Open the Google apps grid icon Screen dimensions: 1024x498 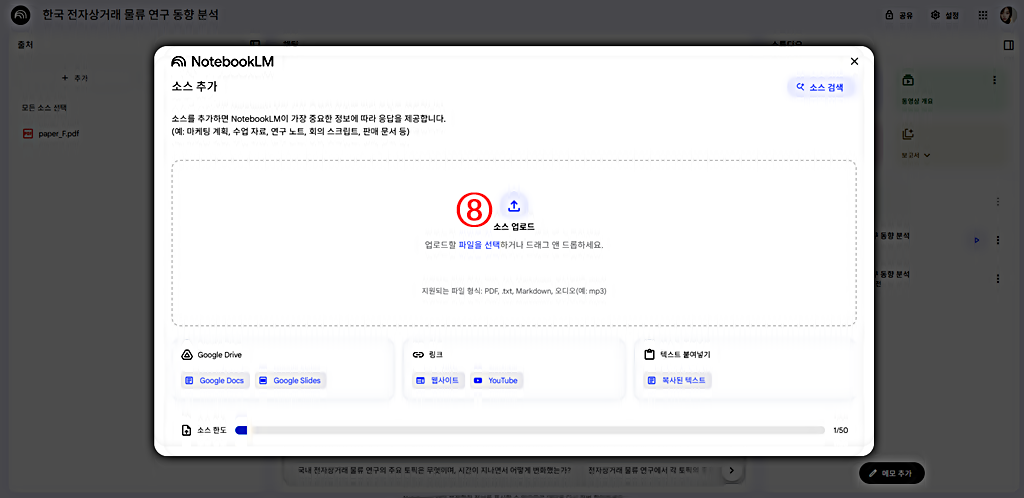pyautogui.click(x=982, y=15)
